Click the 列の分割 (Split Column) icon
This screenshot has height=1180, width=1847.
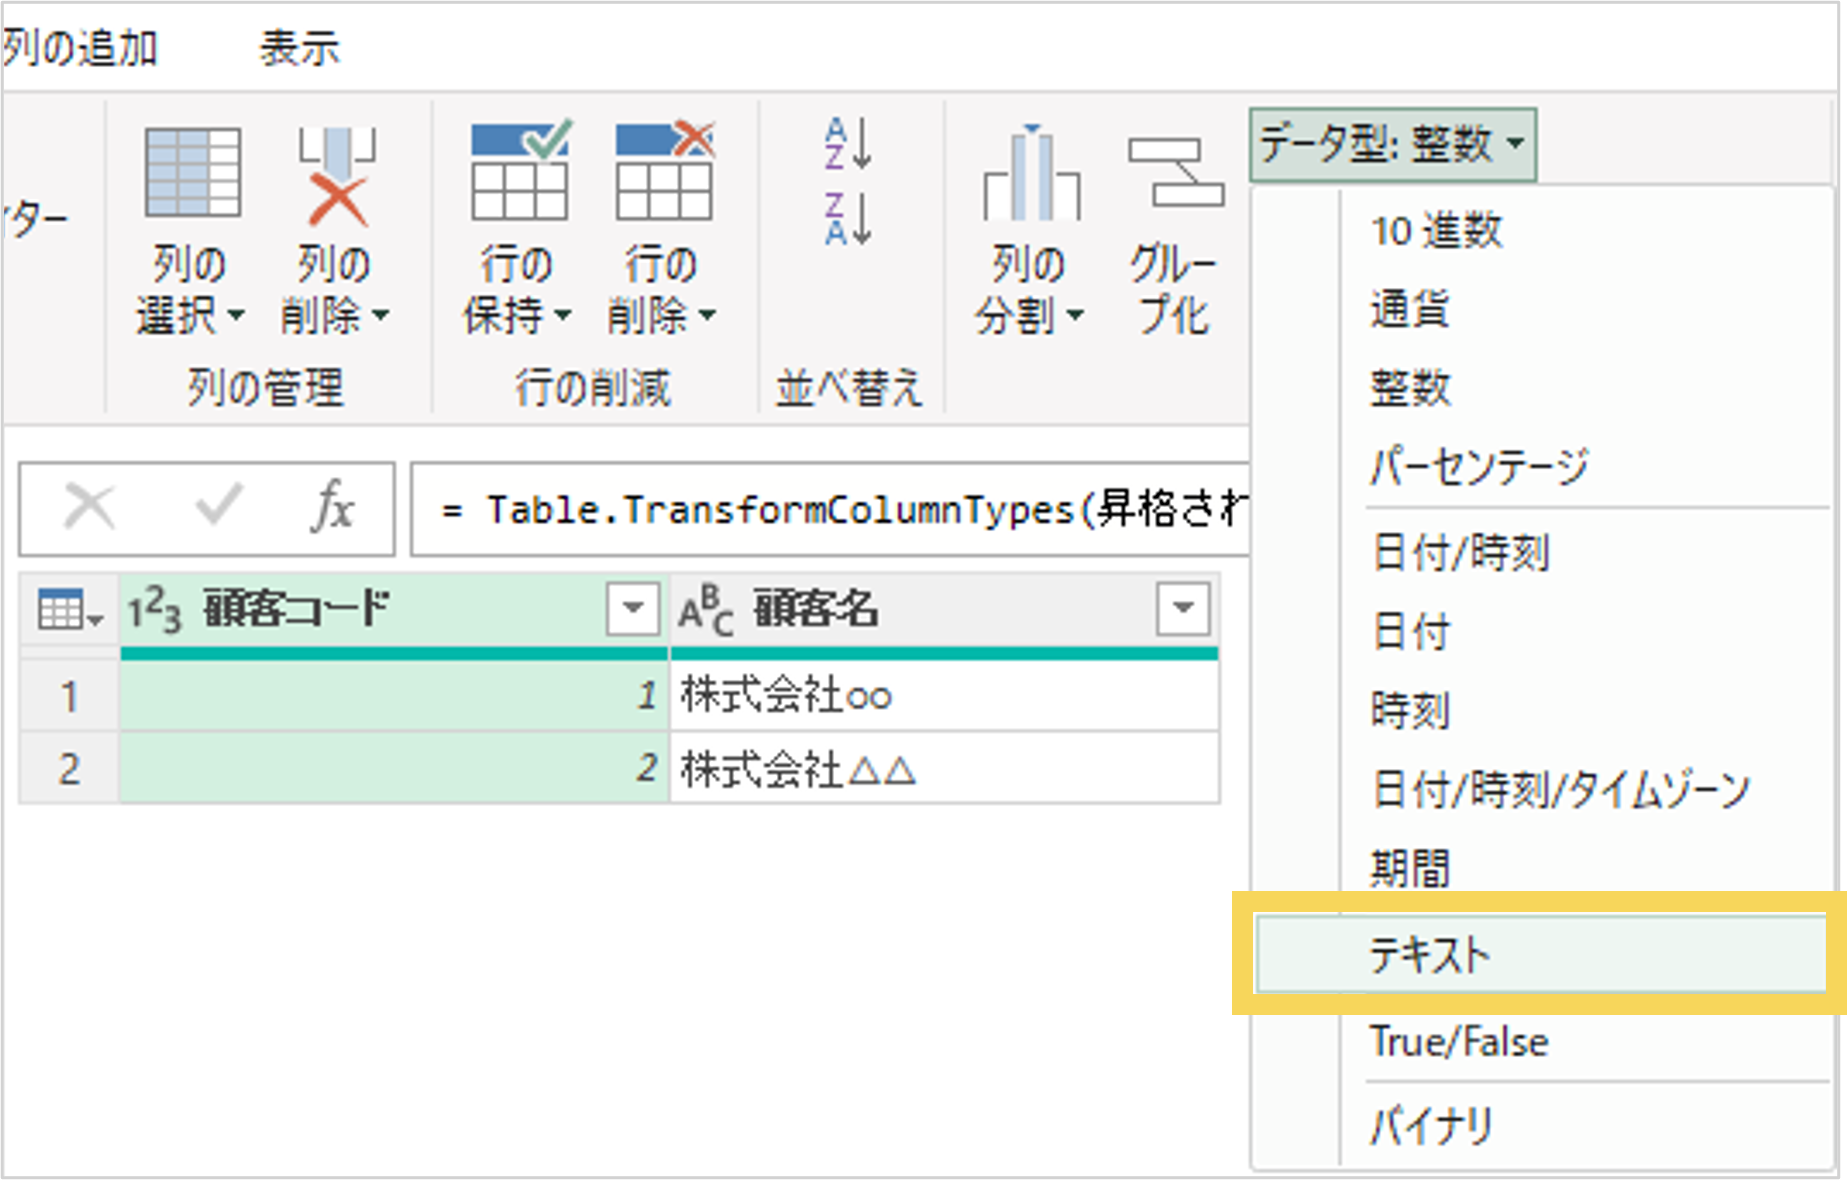pyautogui.click(x=1031, y=172)
